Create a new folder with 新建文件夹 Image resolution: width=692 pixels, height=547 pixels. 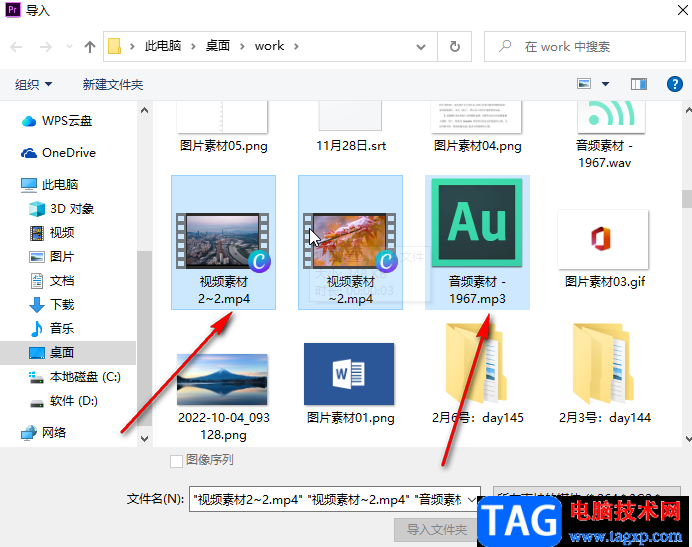point(113,84)
